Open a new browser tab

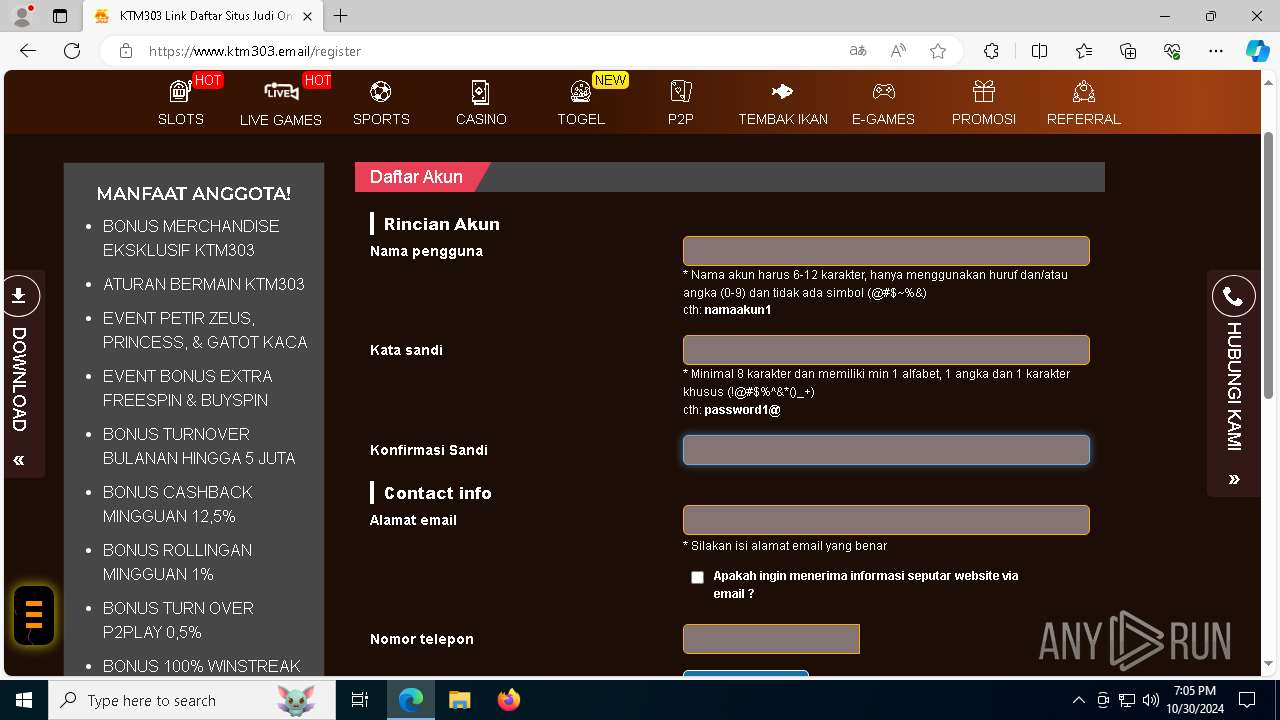point(341,16)
